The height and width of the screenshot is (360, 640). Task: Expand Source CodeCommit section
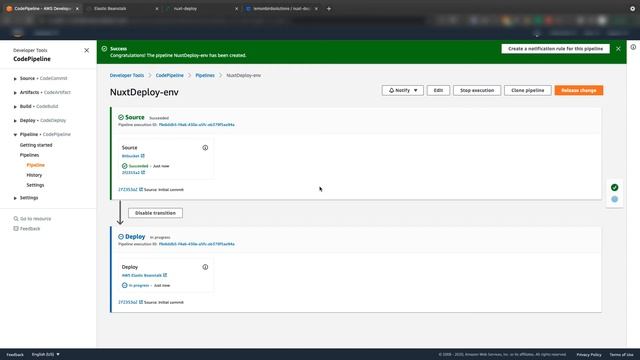pyautogui.click(x=15, y=78)
